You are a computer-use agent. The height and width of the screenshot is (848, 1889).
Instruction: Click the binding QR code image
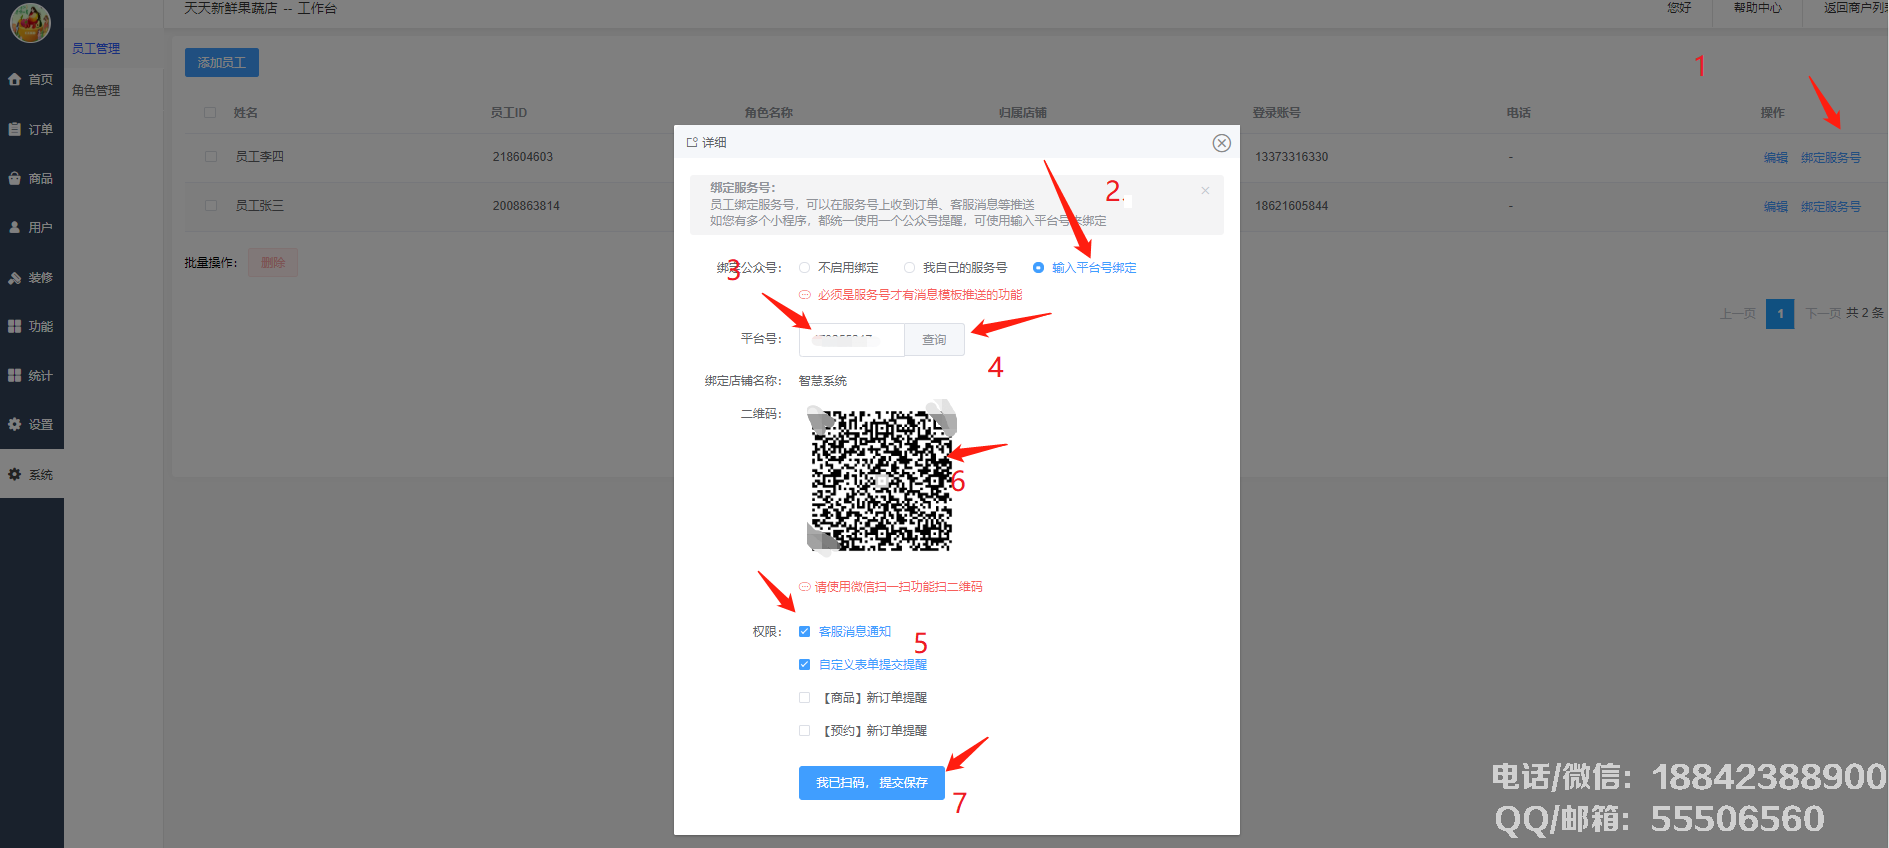click(881, 480)
